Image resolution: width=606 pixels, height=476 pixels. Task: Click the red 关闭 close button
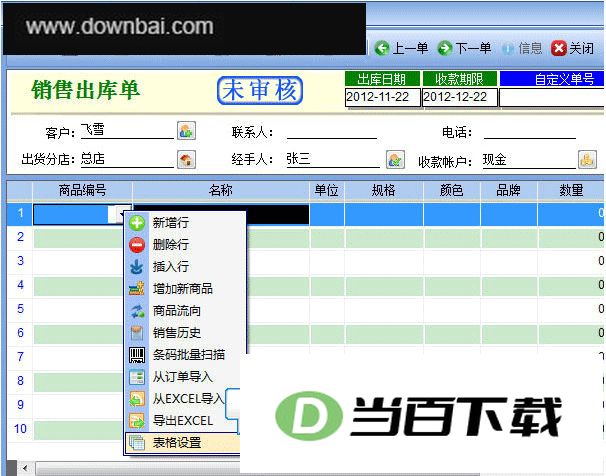(x=572, y=48)
